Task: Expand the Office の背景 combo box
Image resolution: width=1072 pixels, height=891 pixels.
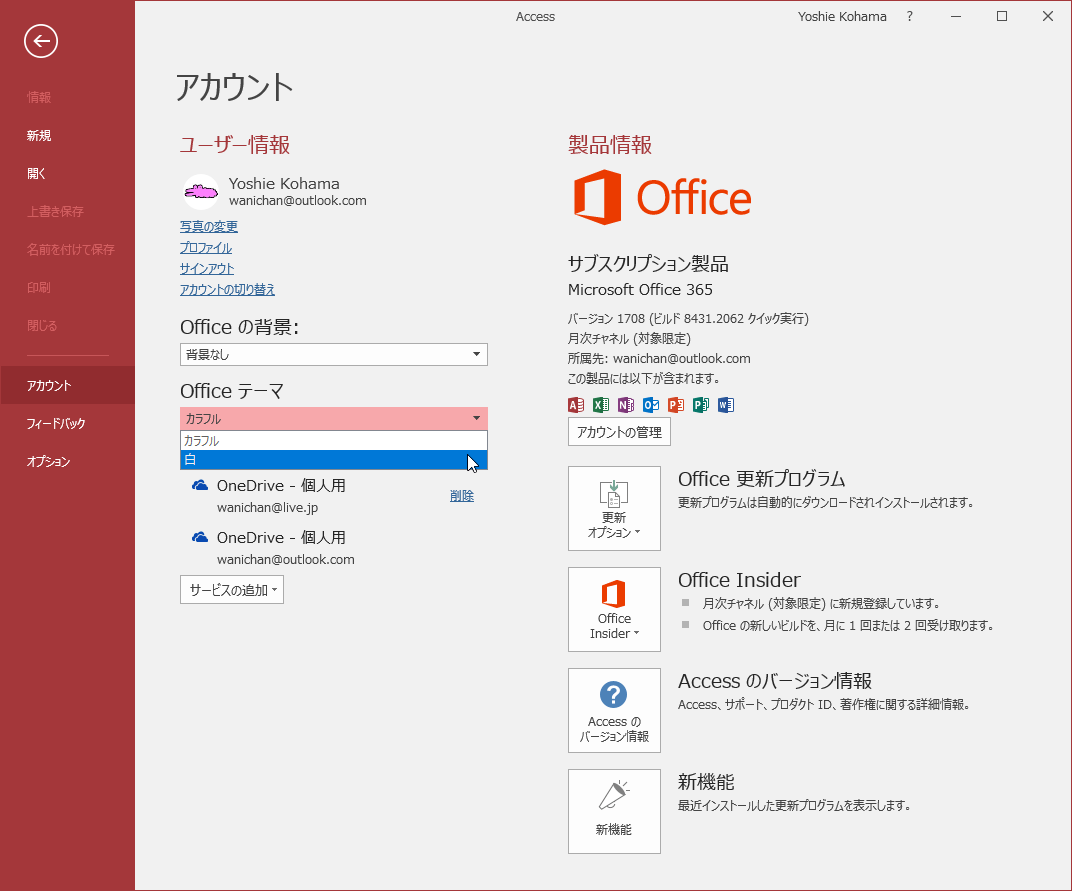Action: coord(334,354)
